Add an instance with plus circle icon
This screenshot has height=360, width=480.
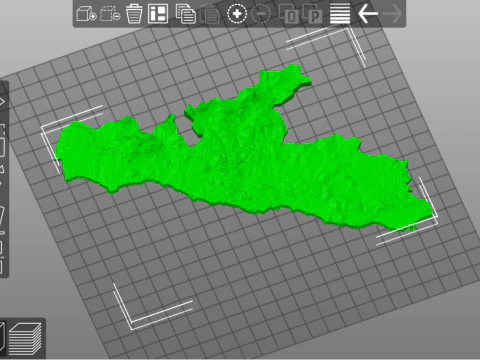237,14
